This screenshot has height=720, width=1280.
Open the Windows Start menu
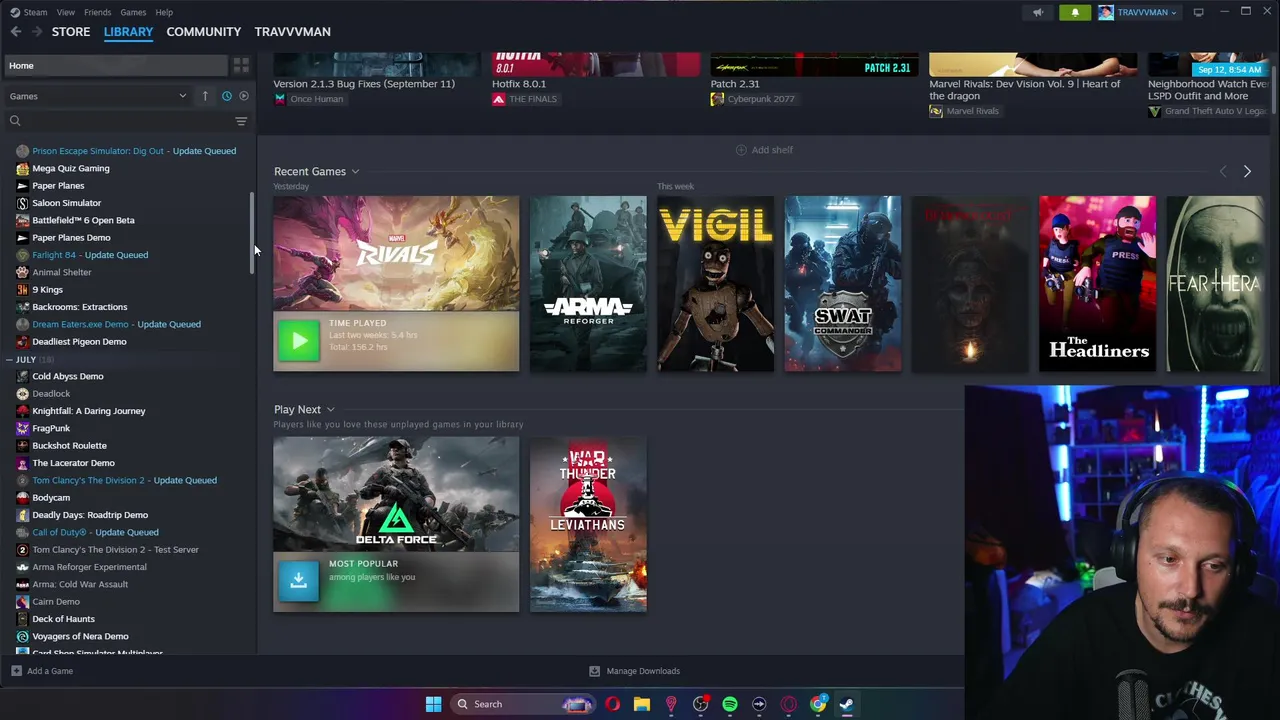point(433,704)
